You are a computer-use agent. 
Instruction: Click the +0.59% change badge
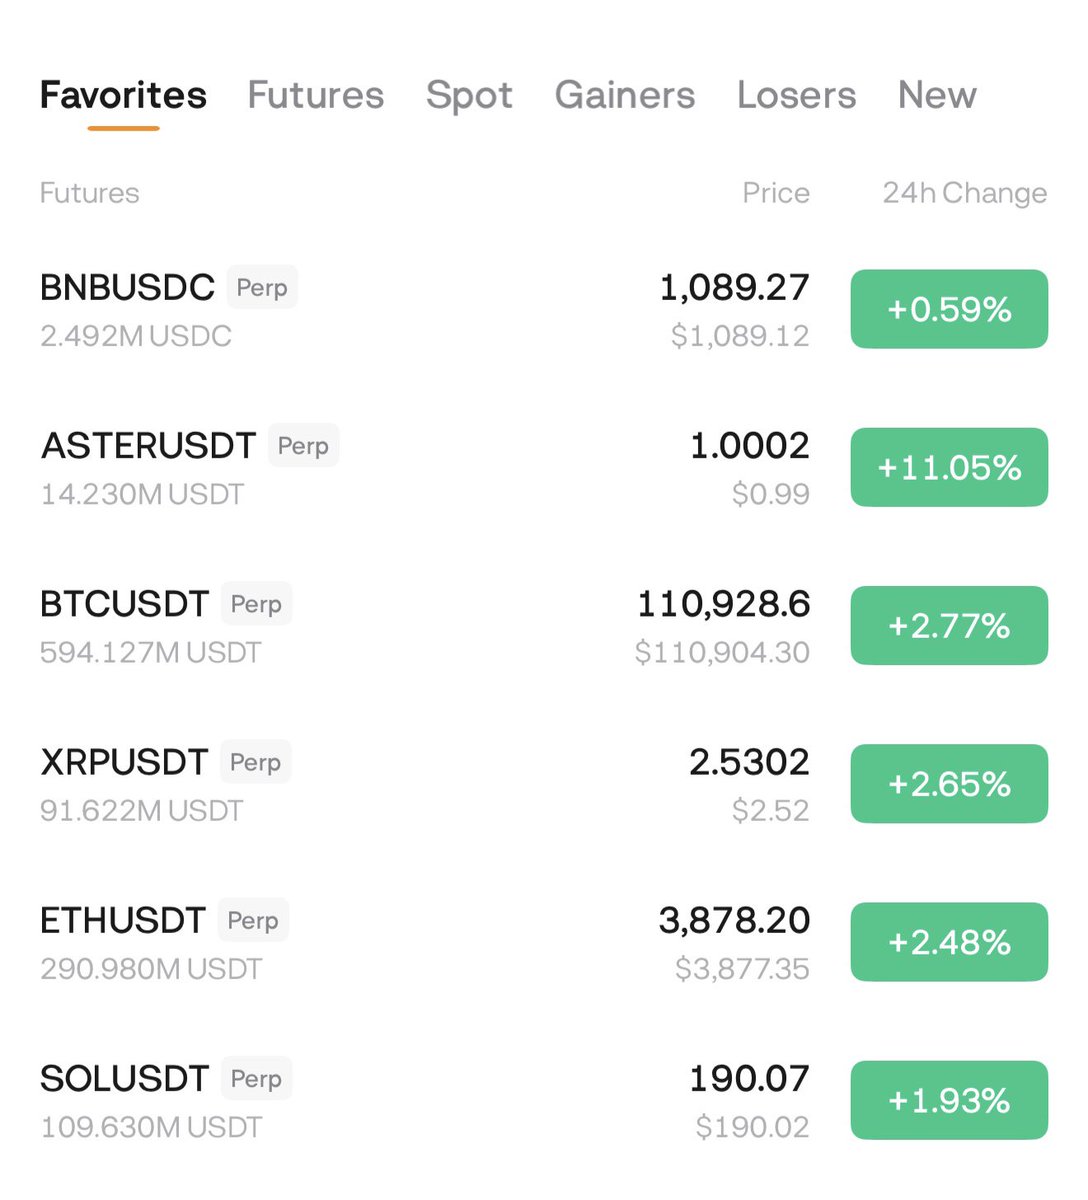949,309
